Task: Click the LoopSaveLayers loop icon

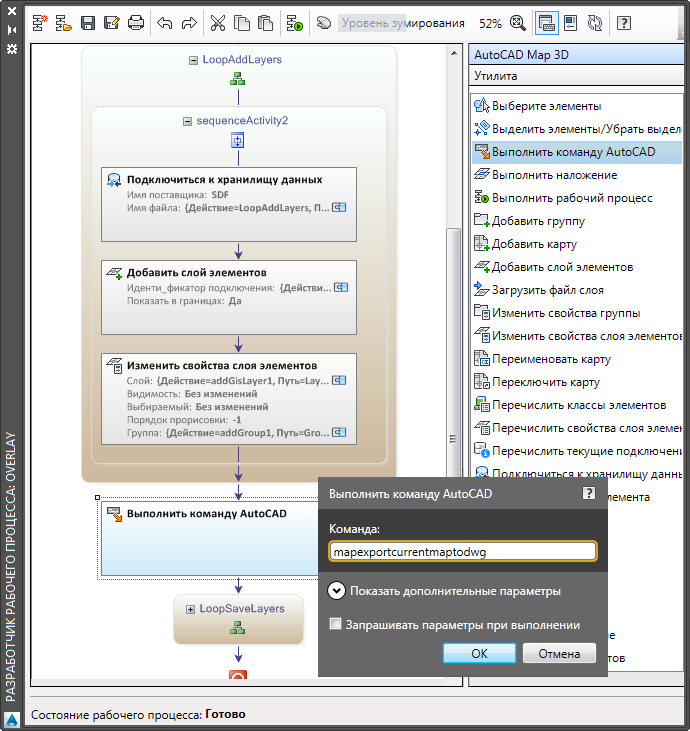Action: click(x=238, y=628)
